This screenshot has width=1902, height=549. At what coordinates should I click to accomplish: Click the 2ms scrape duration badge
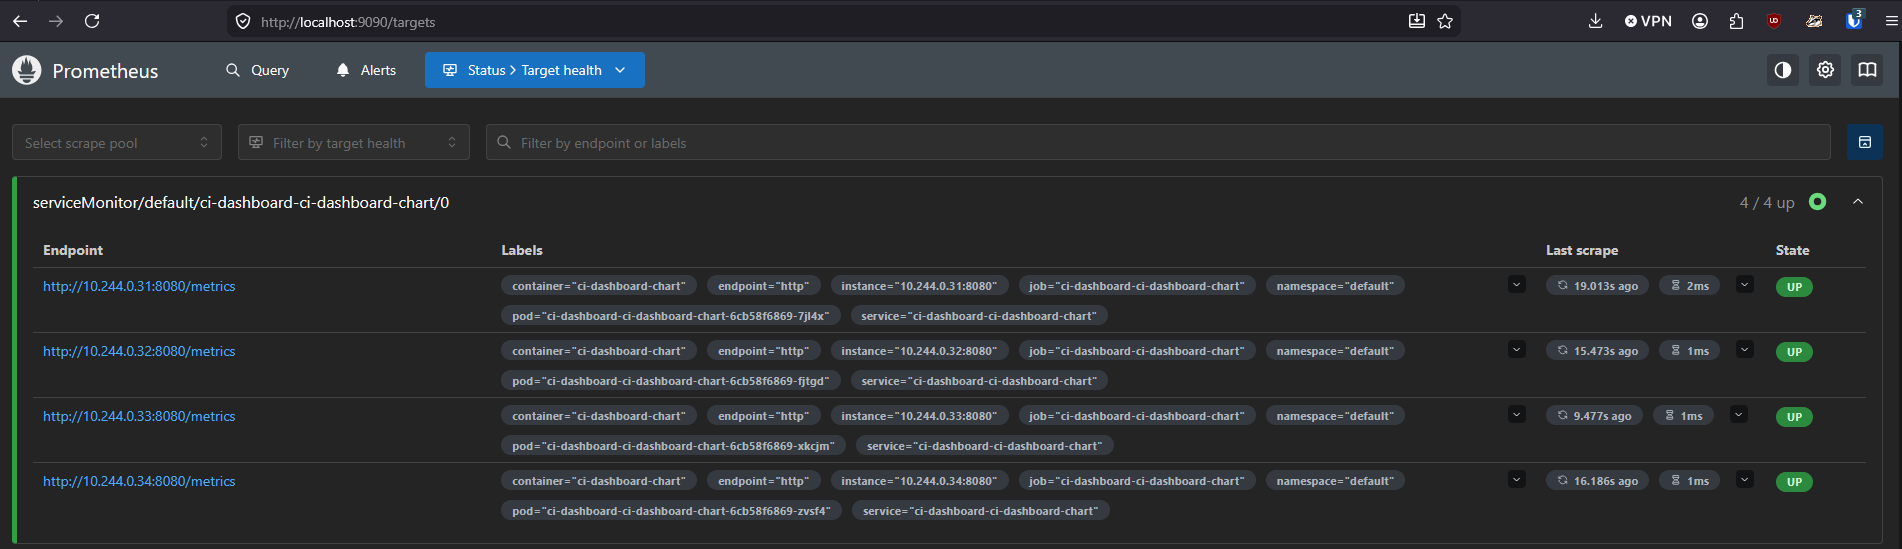[x=1690, y=286]
